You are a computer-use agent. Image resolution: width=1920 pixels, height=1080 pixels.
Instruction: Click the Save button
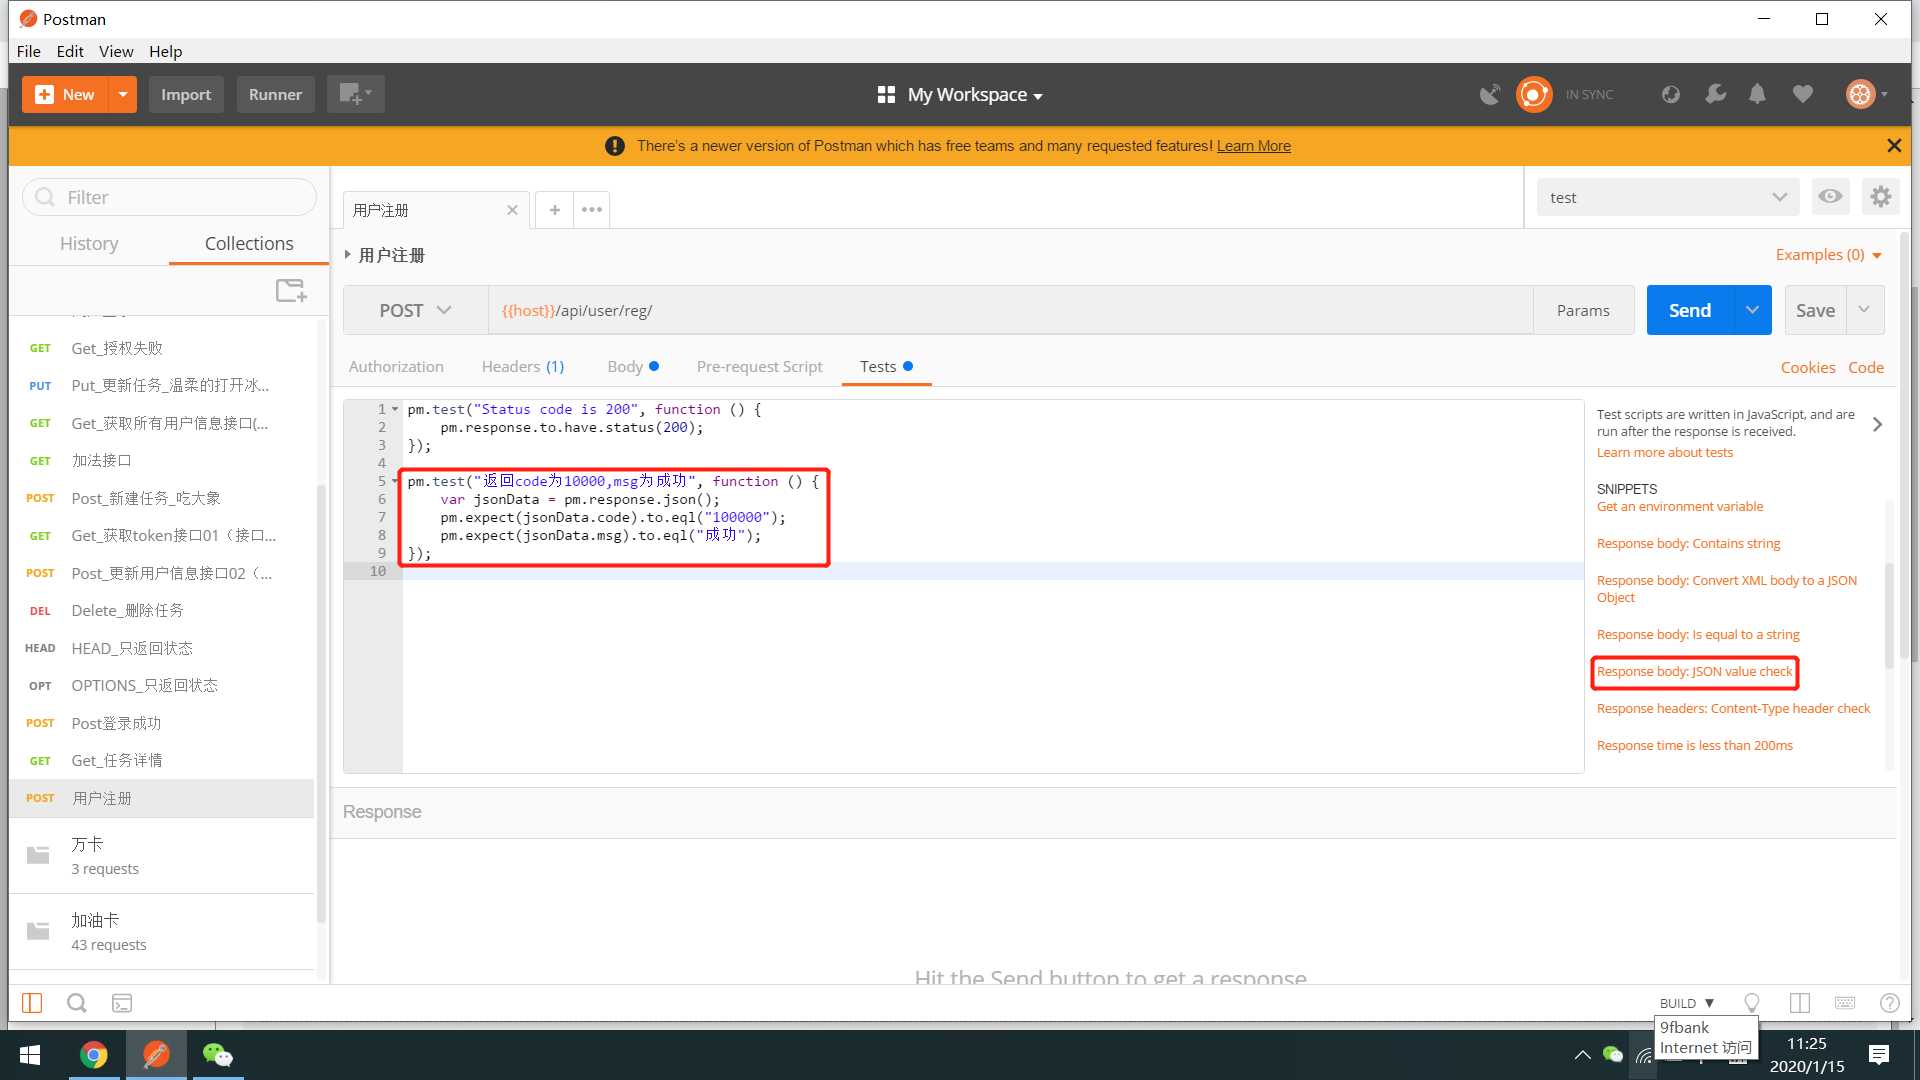tap(1815, 310)
